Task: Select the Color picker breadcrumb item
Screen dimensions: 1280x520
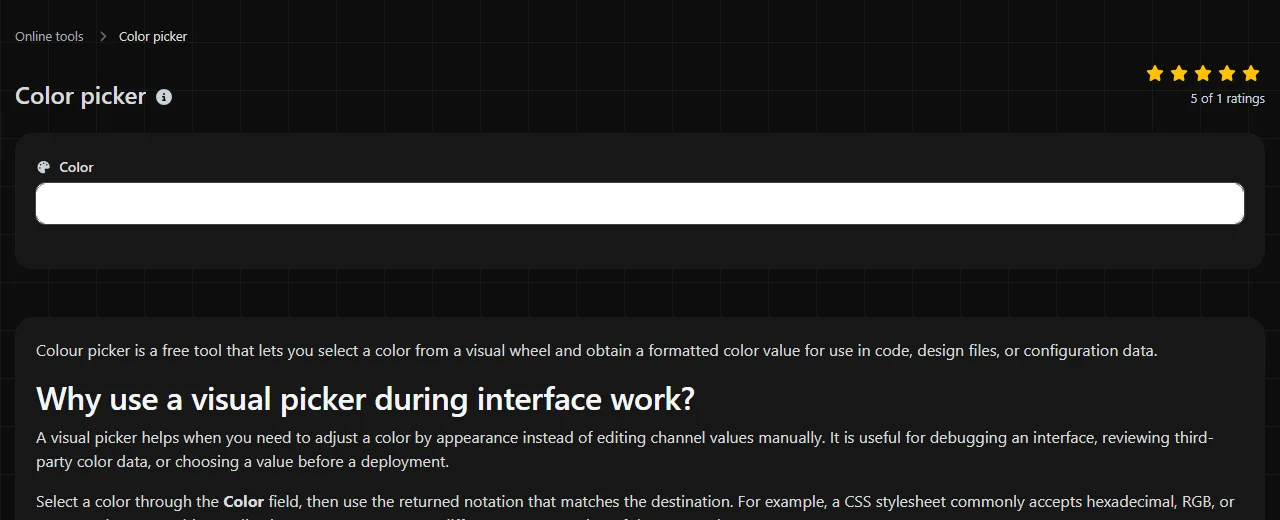Action: tap(153, 36)
